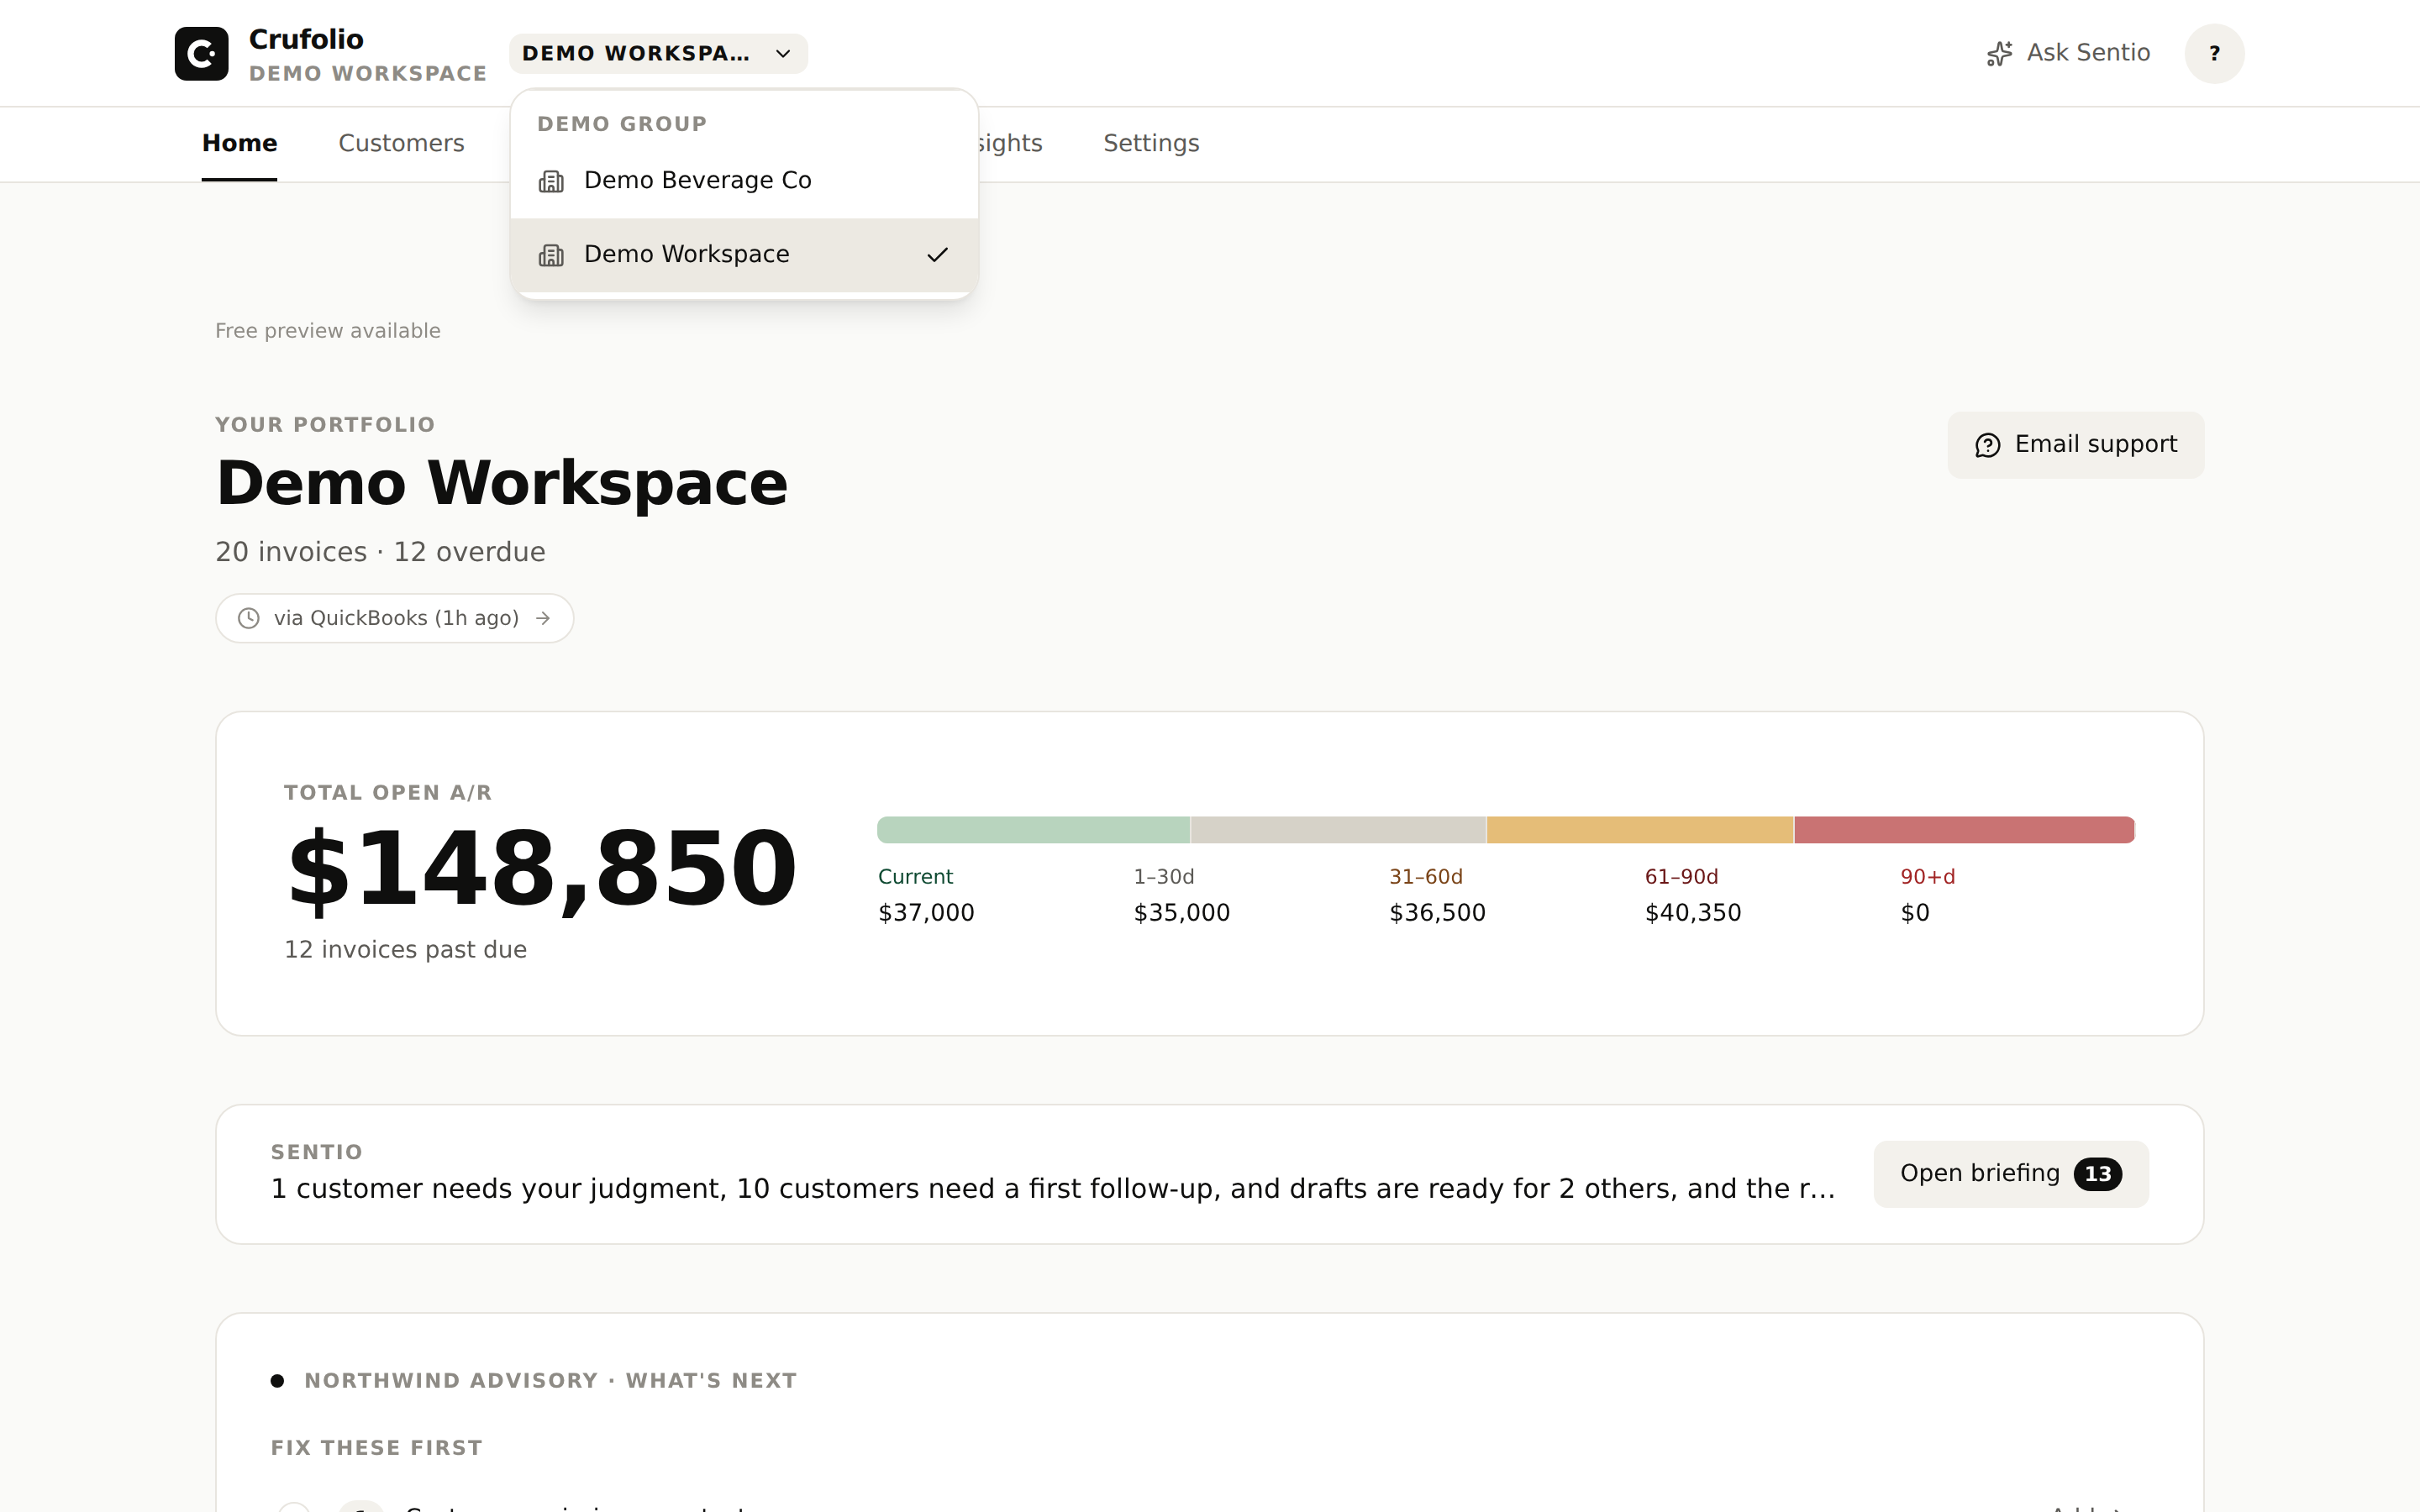Click the 13 badge on Open briefing
This screenshot has height=1512, width=2420.
pos(2097,1174)
